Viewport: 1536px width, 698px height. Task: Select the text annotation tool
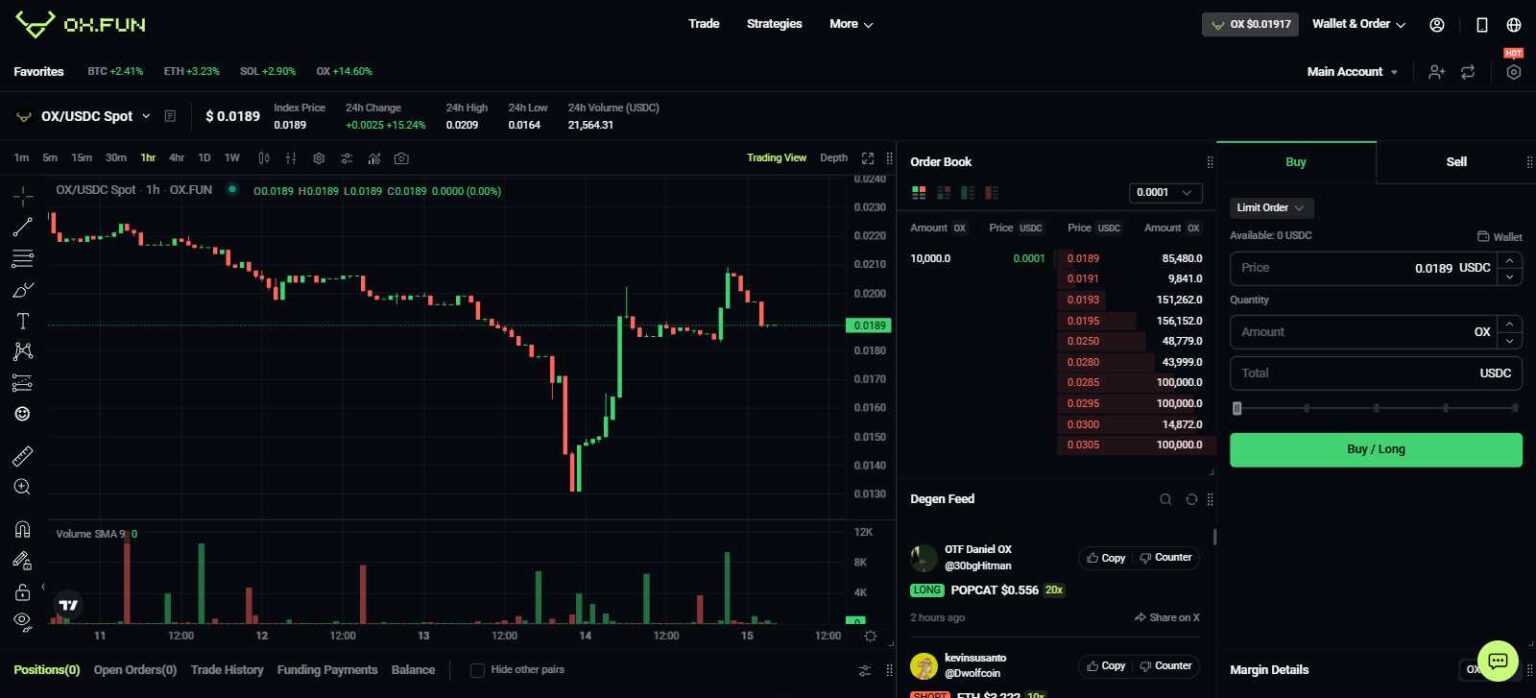pos(21,320)
